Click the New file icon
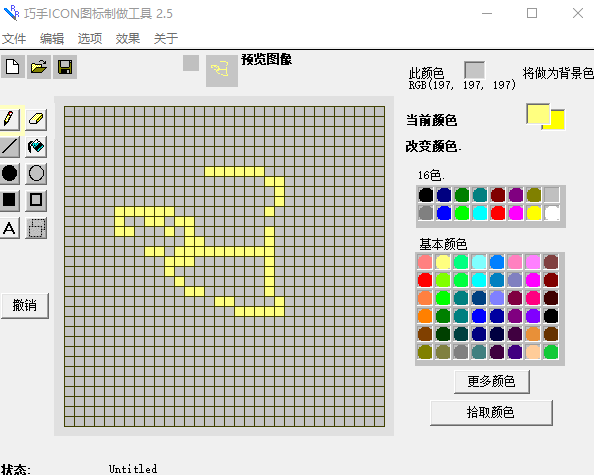This screenshot has height=475, width=594. 13,67
